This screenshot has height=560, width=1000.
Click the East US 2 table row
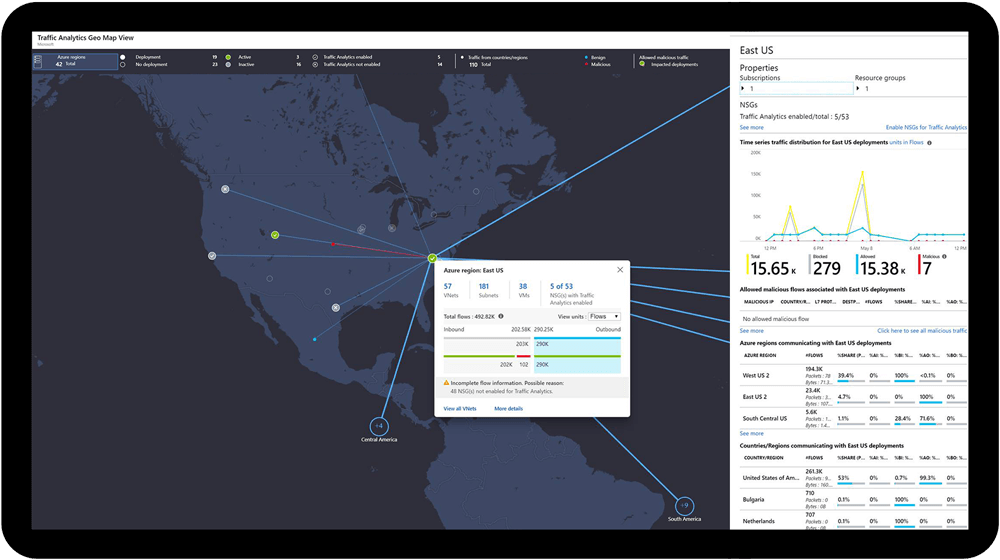[853, 397]
